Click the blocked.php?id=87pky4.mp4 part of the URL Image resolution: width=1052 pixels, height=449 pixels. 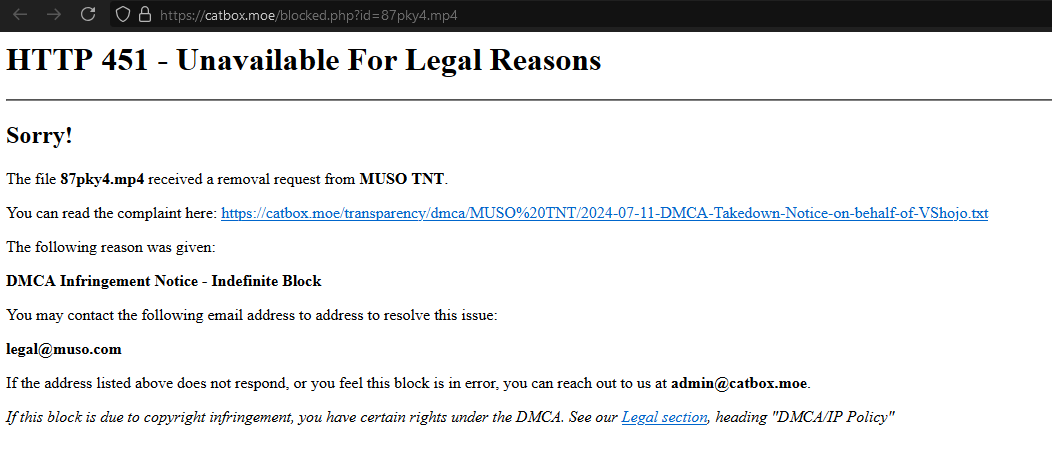point(369,15)
